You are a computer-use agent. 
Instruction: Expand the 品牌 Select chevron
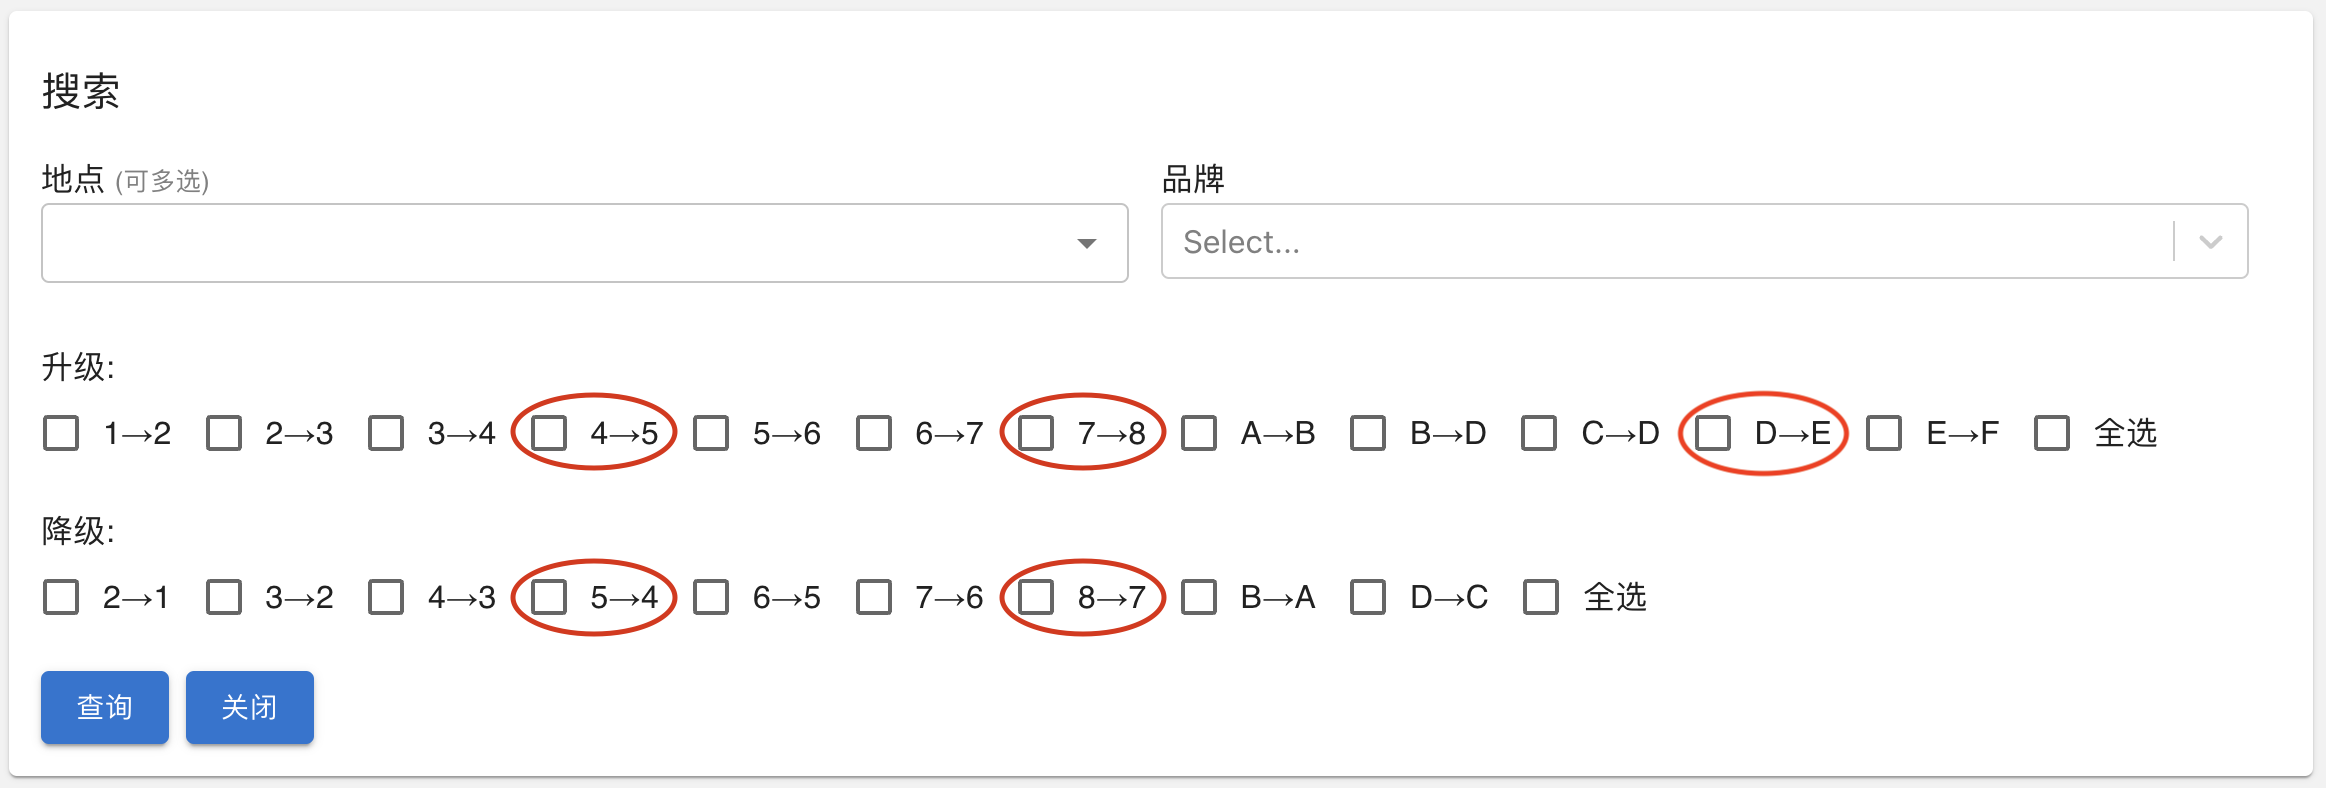(x=2211, y=242)
